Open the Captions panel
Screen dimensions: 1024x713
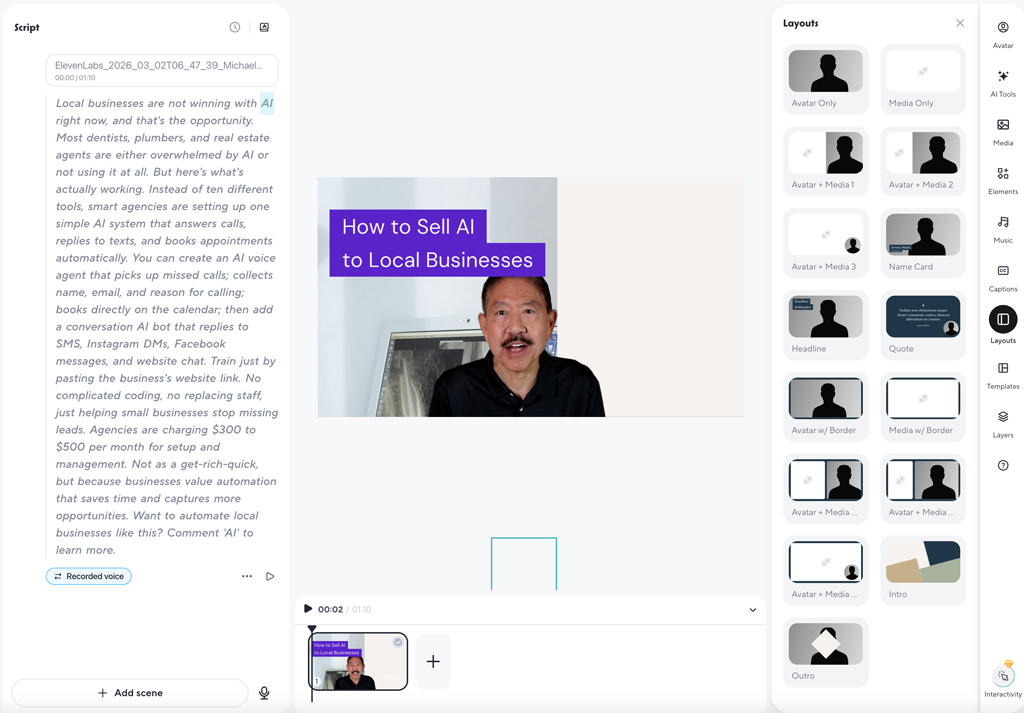point(1002,278)
